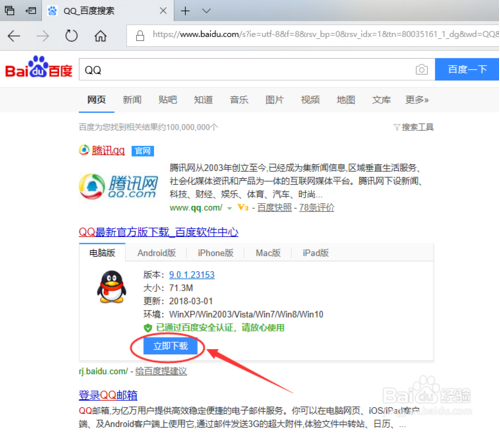
Task: Switch to the 图片 tab
Action: coord(274,100)
